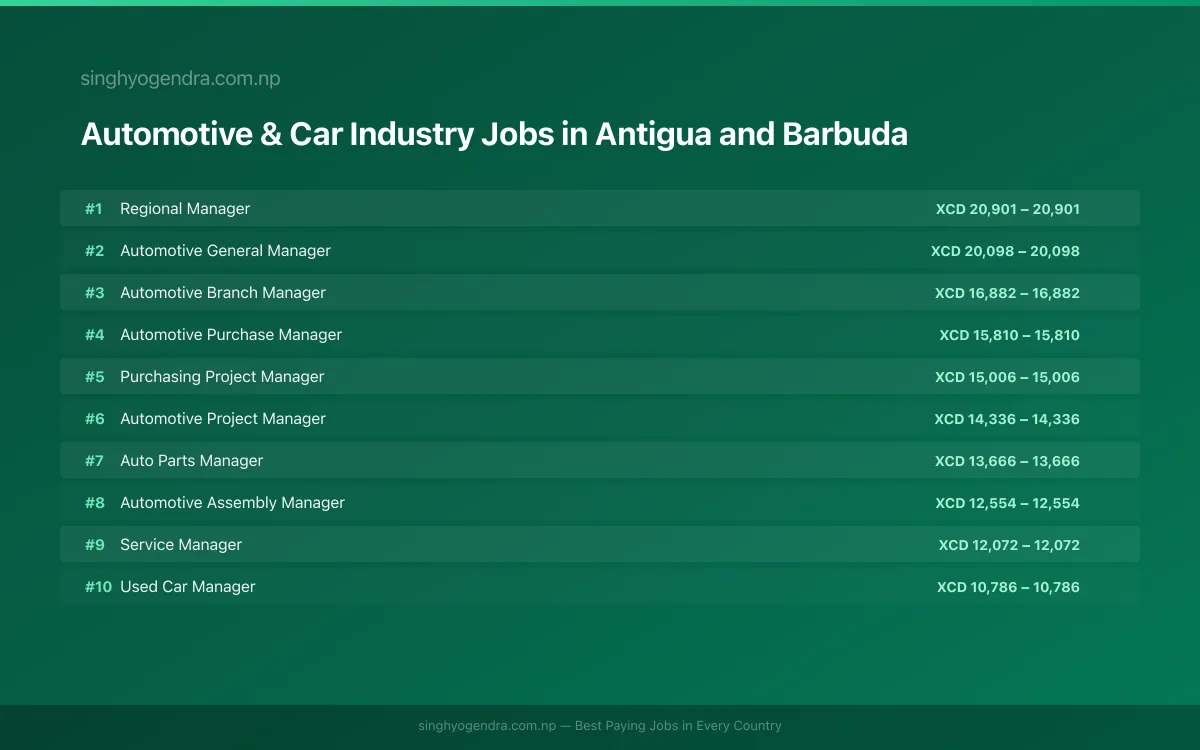
Task: Click Automotive Purchase Manager job title
Action: coord(231,335)
